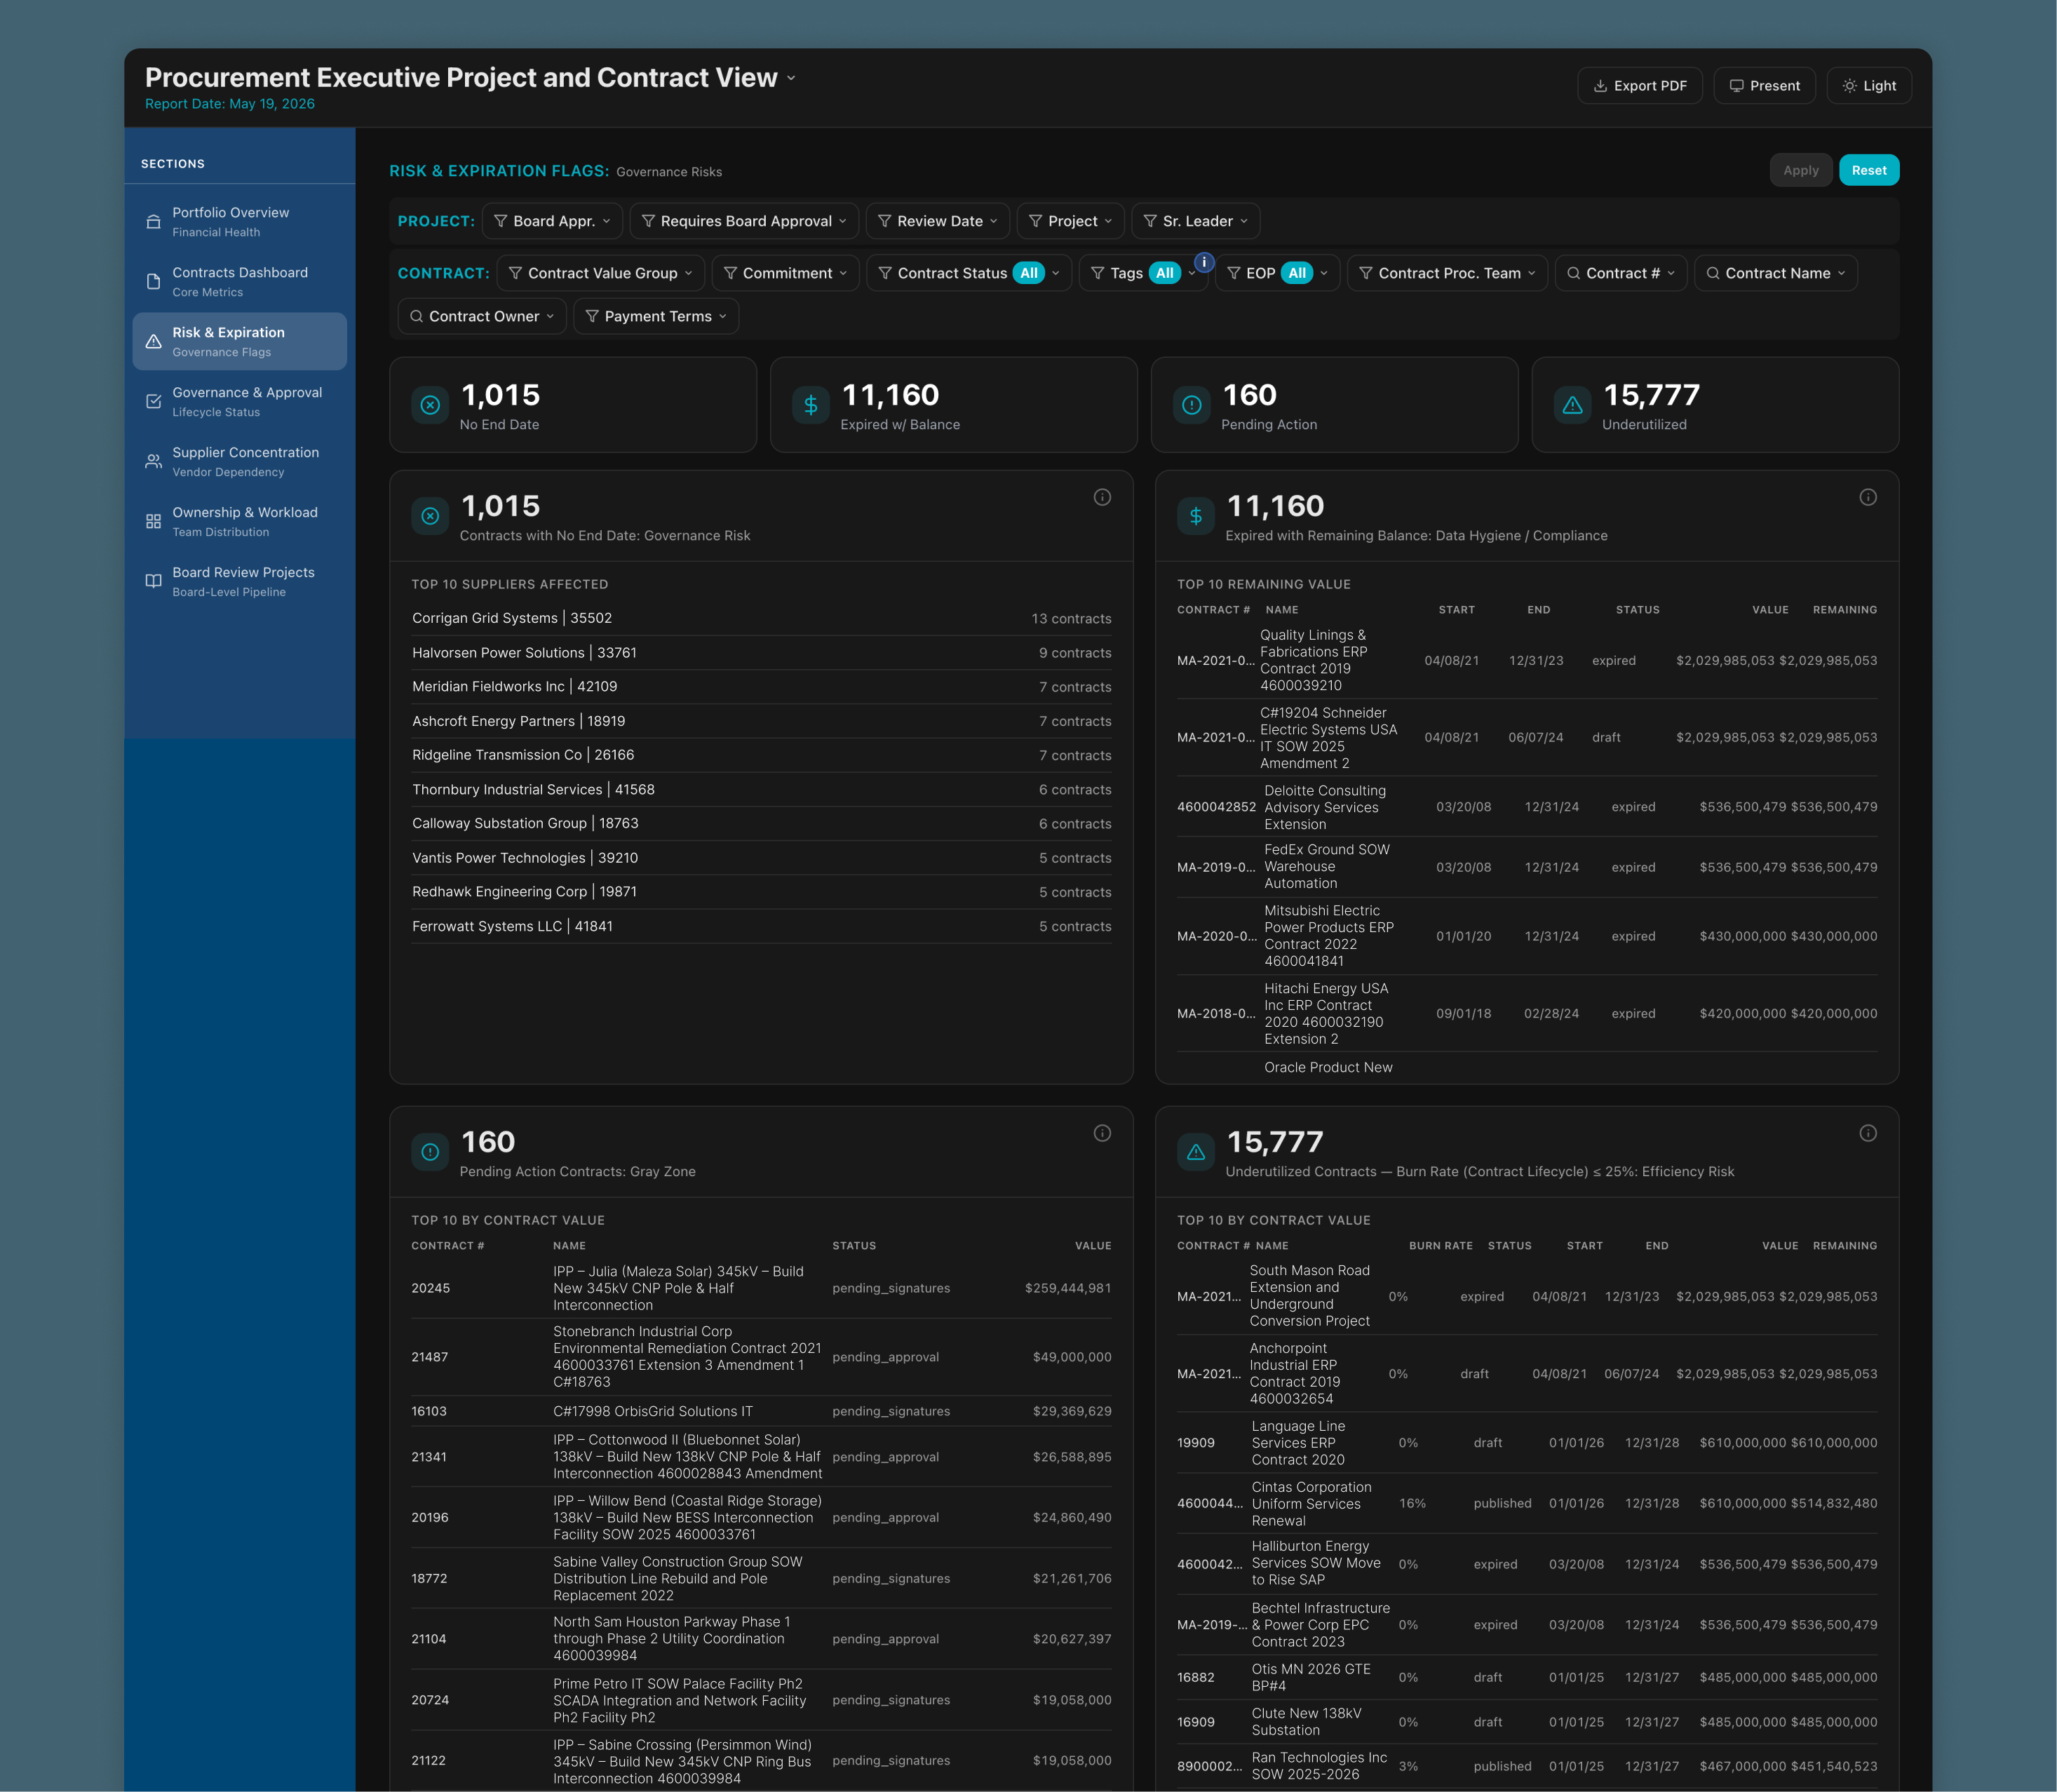Click the Ferrowatt Systems LLC supplier row
Viewport: 2057px width, 1792px height.
click(761, 926)
